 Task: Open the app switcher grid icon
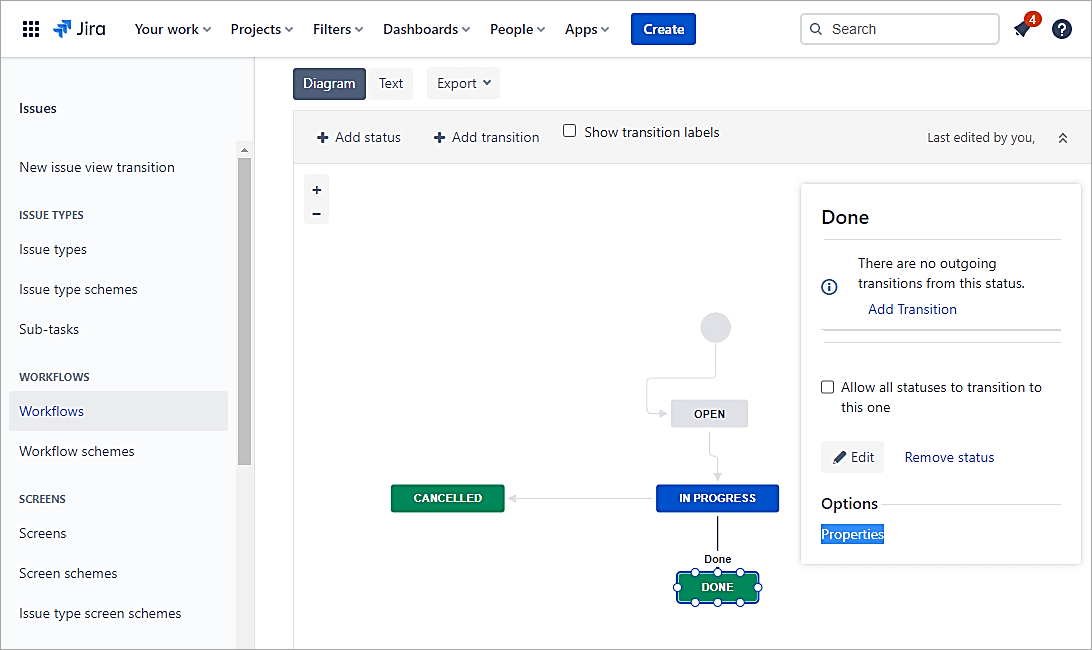tap(31, 29)
